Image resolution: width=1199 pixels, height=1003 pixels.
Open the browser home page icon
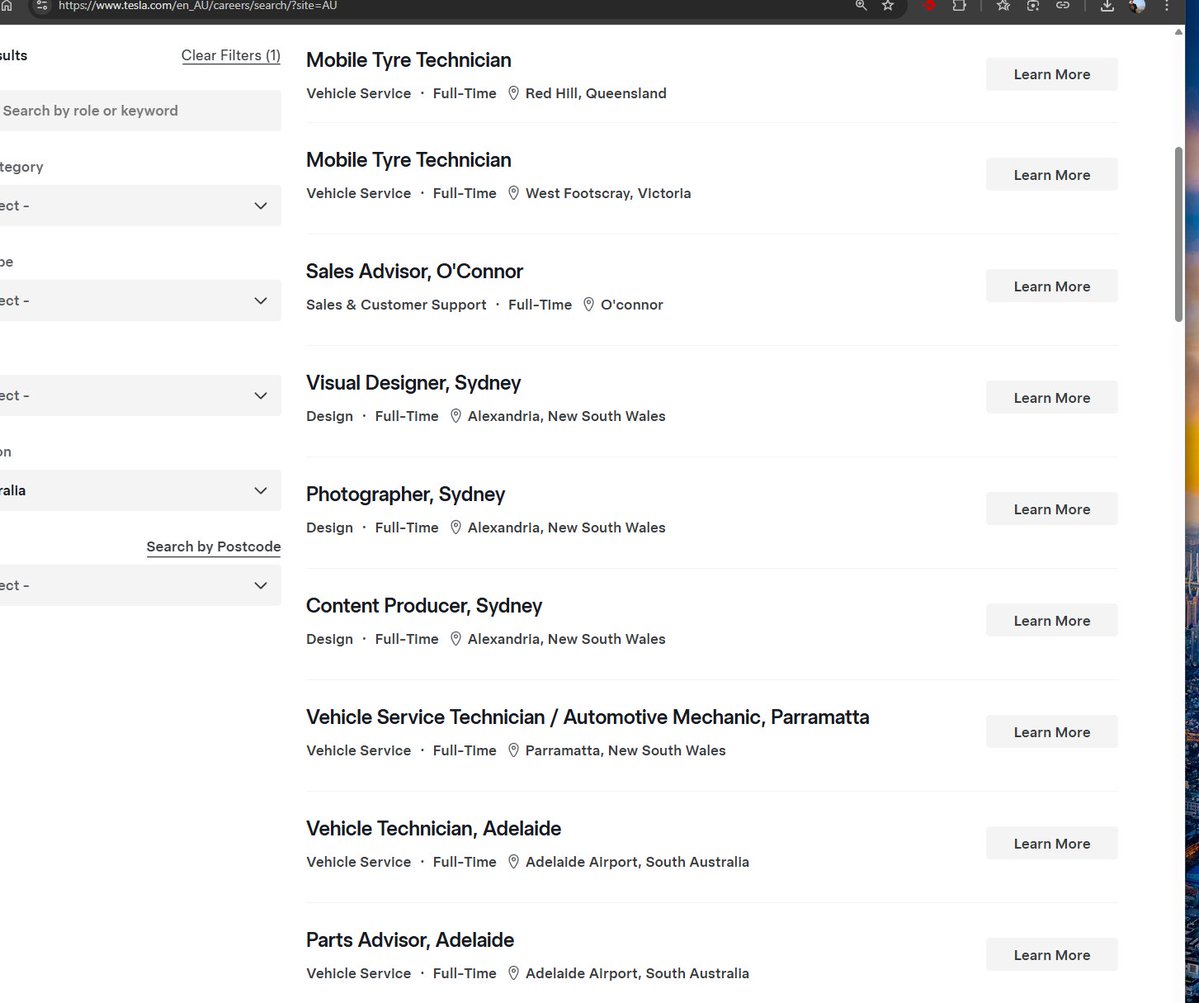(6, 5)
